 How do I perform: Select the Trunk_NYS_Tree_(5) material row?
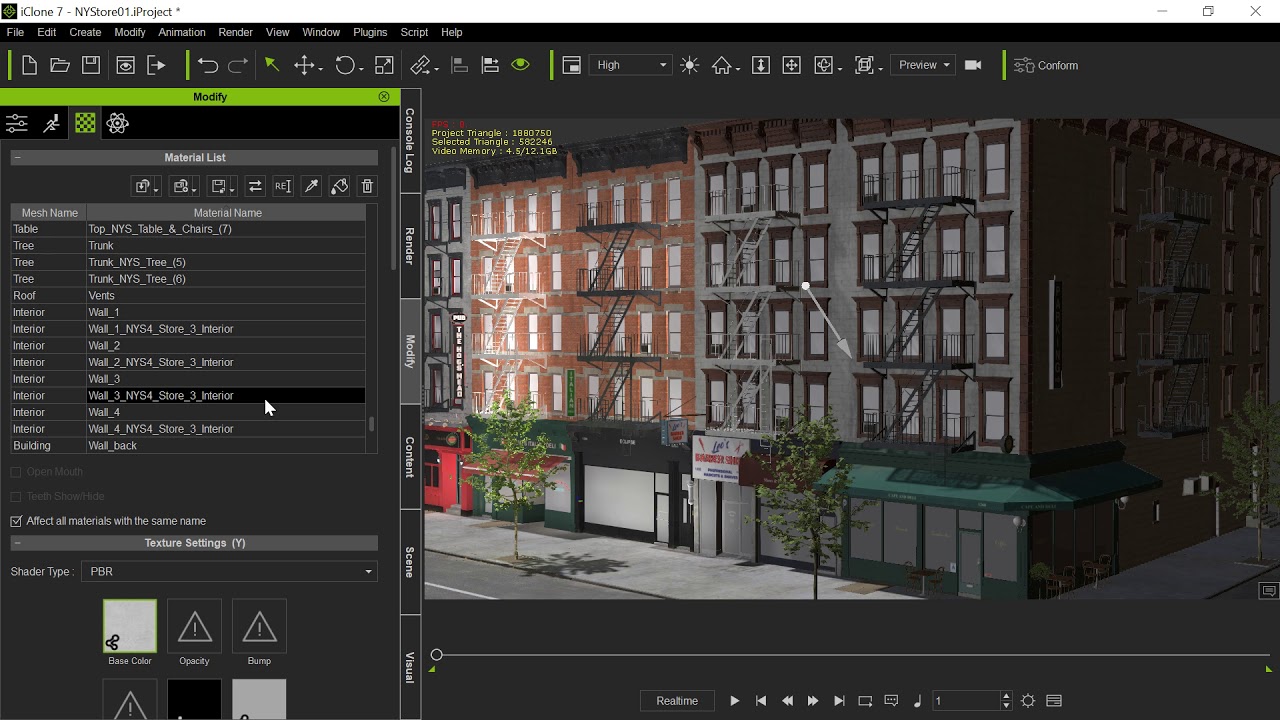pyautogui.click(x=188, y=262)
